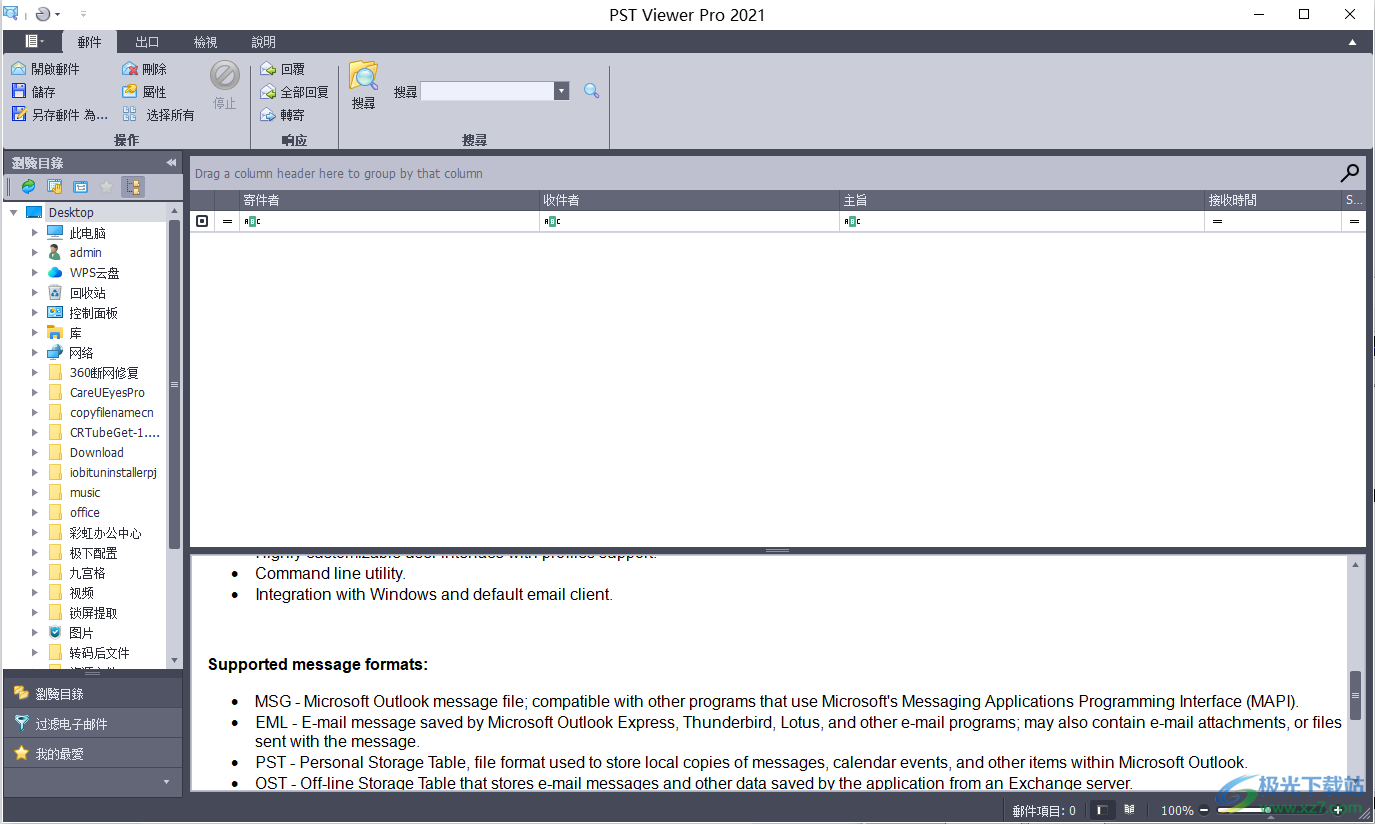Viewport: 1375px width, 824px height.
Task: Click magnifier button beside search combo box
Action: pyautogui.click(x=591, y=91)
